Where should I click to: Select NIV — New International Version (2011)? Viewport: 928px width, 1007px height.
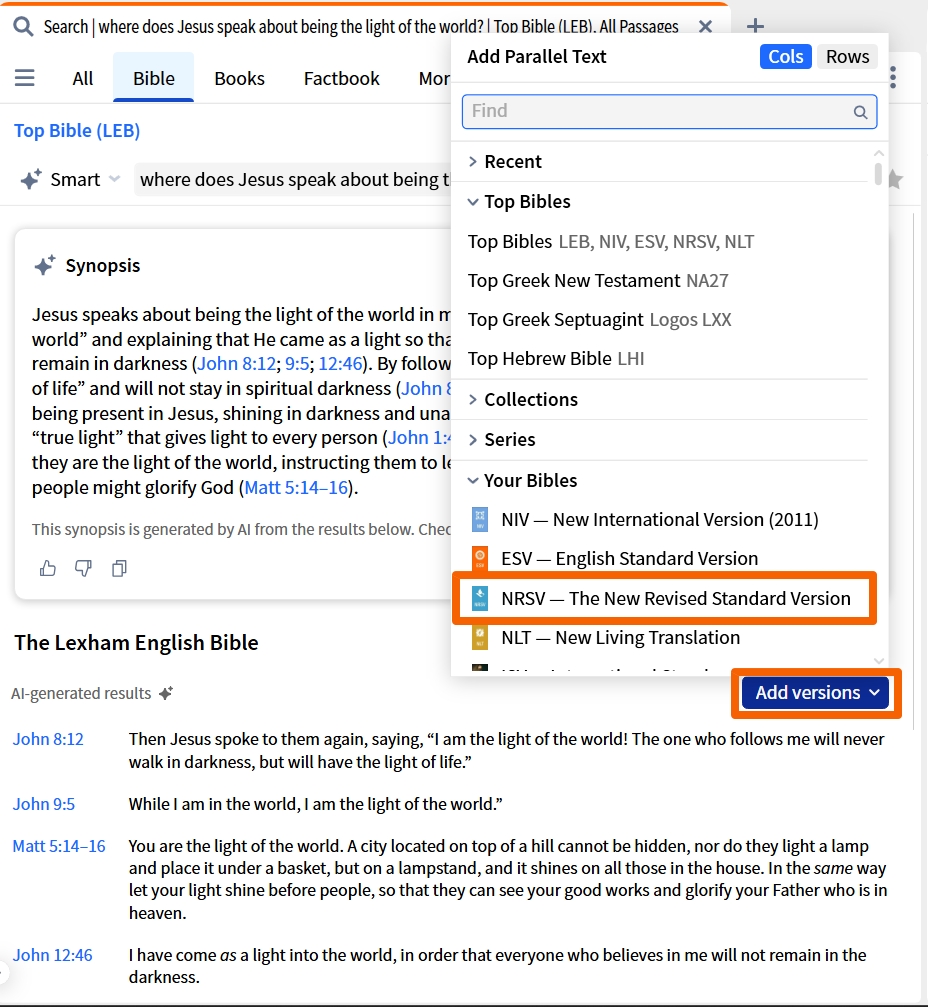click(660, 520)
